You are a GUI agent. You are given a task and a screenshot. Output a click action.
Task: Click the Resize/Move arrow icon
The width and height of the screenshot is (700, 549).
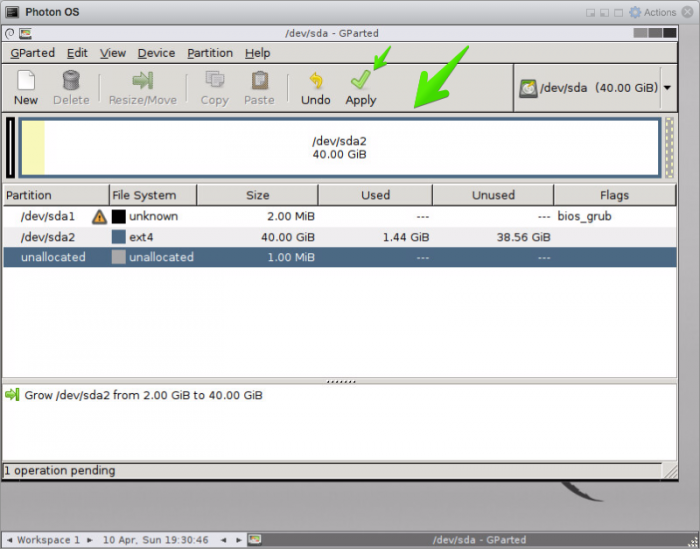[x=143, y=80]
